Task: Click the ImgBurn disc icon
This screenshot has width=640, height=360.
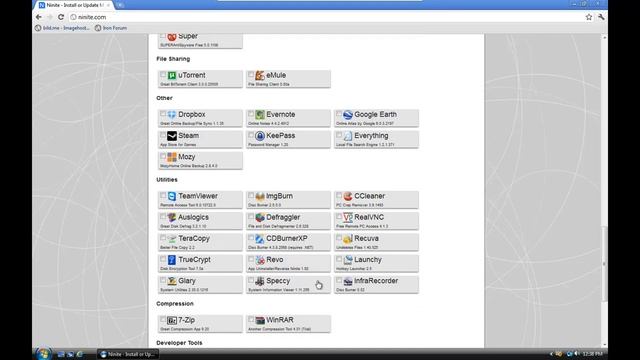Action: pos(260,196)
